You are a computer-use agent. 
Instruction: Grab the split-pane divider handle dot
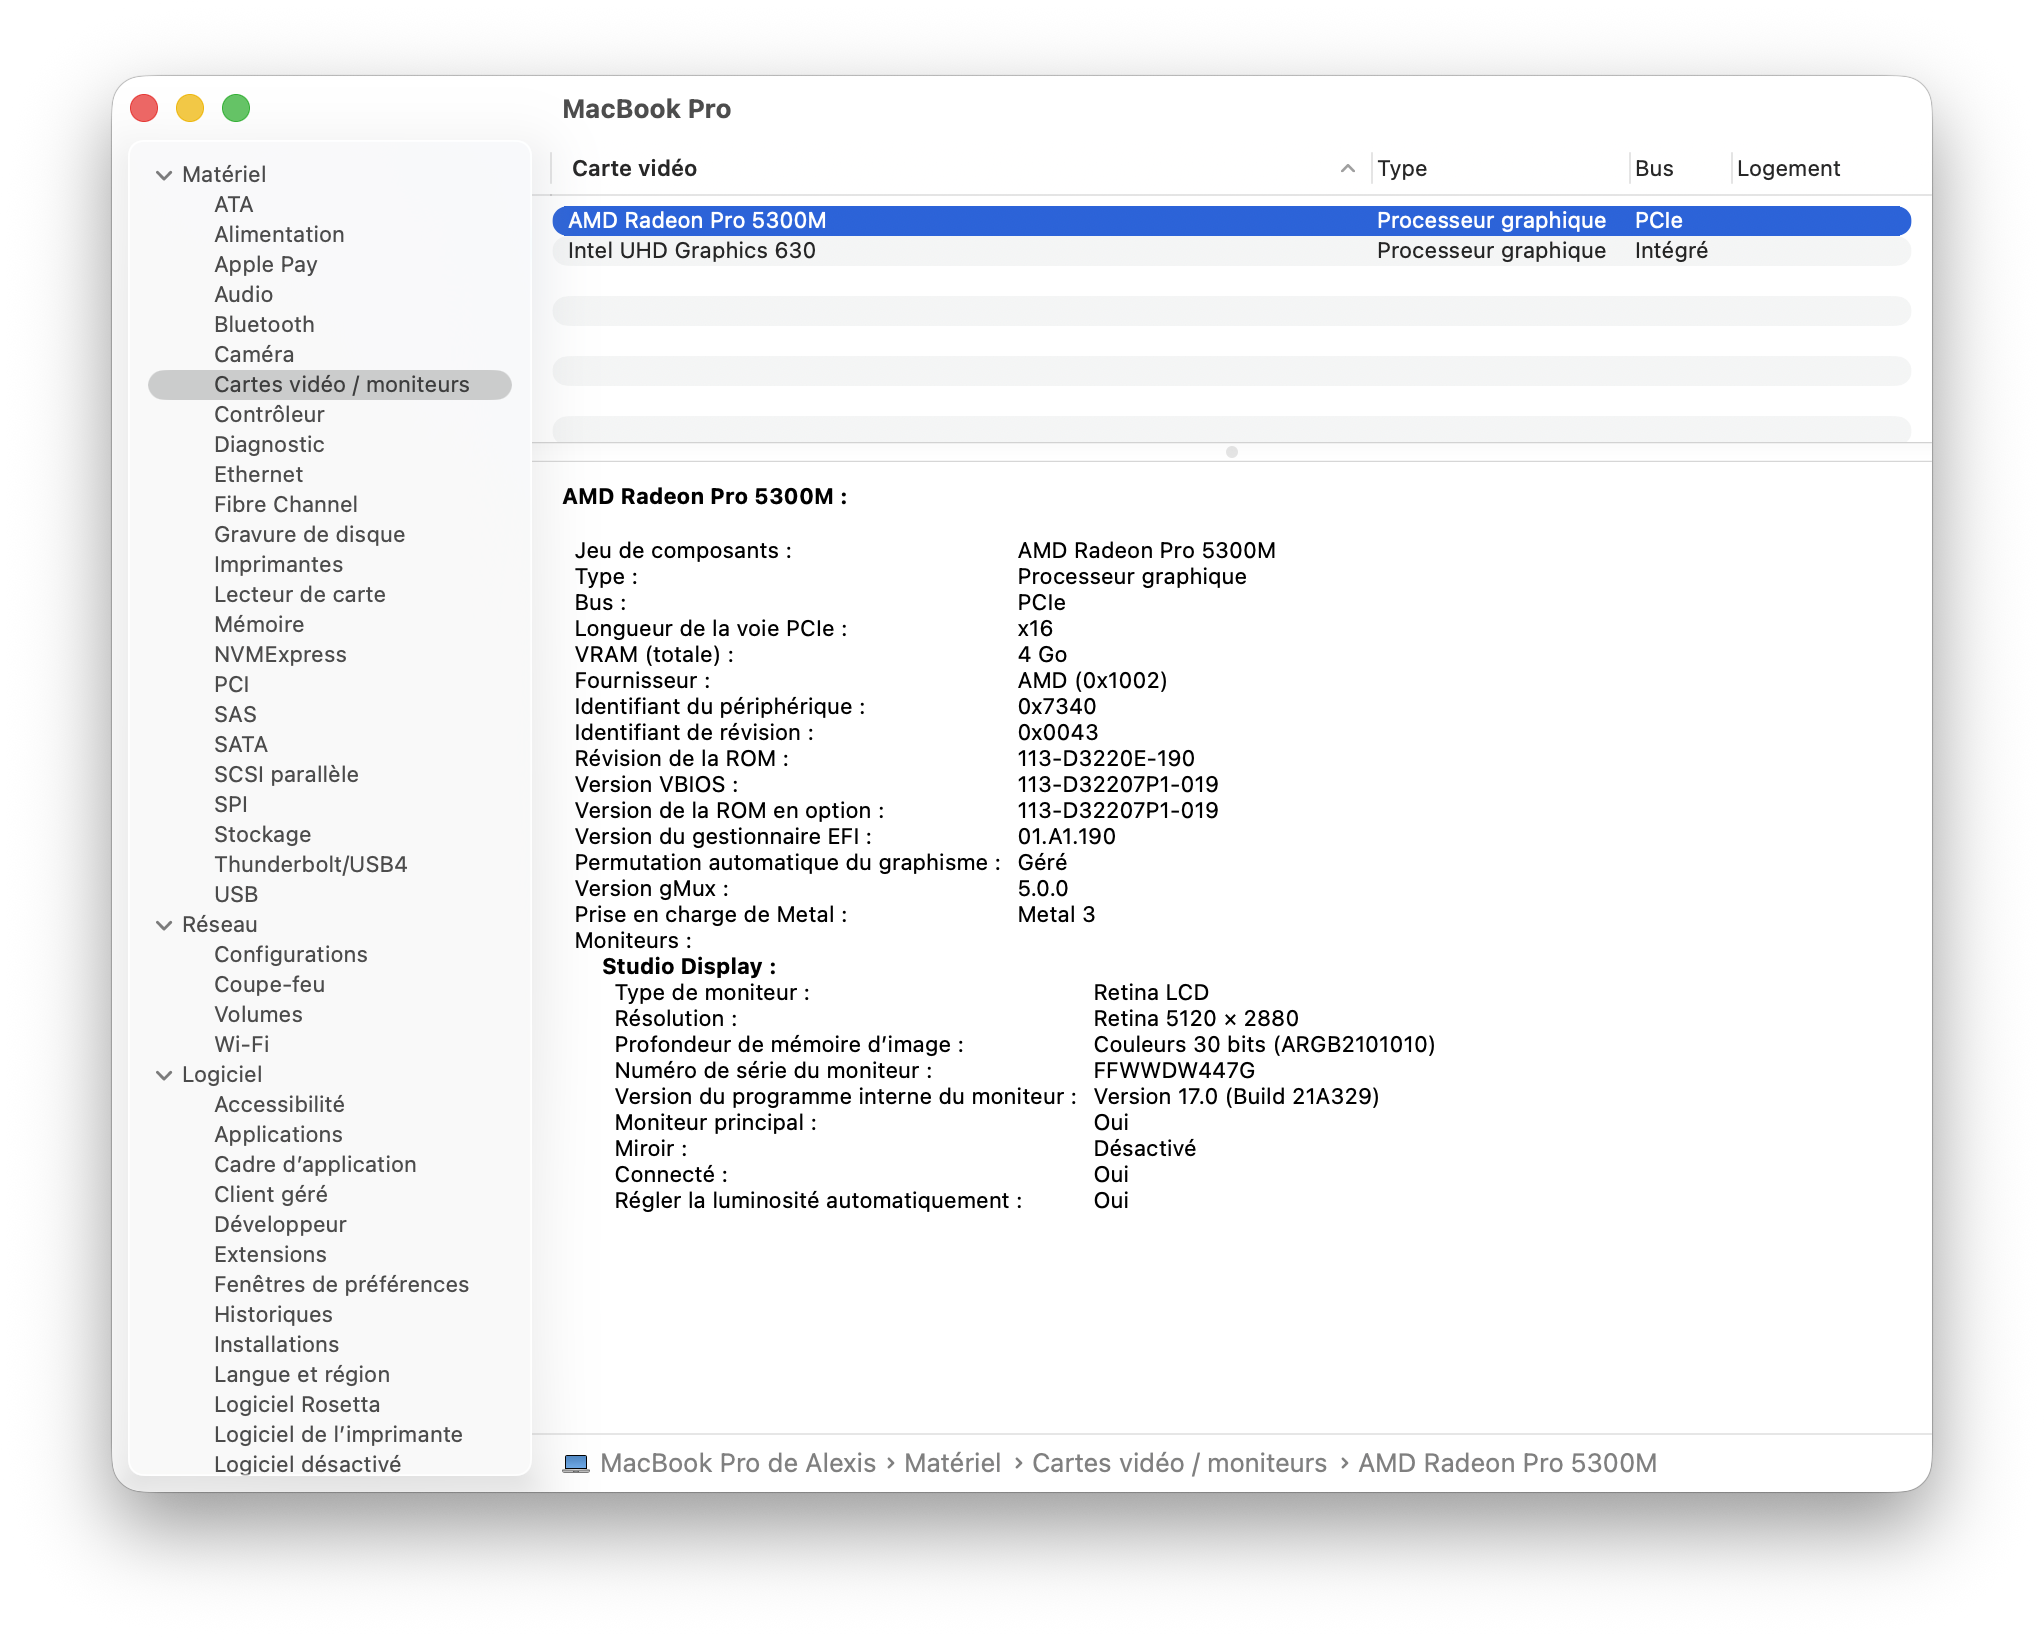tap(1232, 452)
